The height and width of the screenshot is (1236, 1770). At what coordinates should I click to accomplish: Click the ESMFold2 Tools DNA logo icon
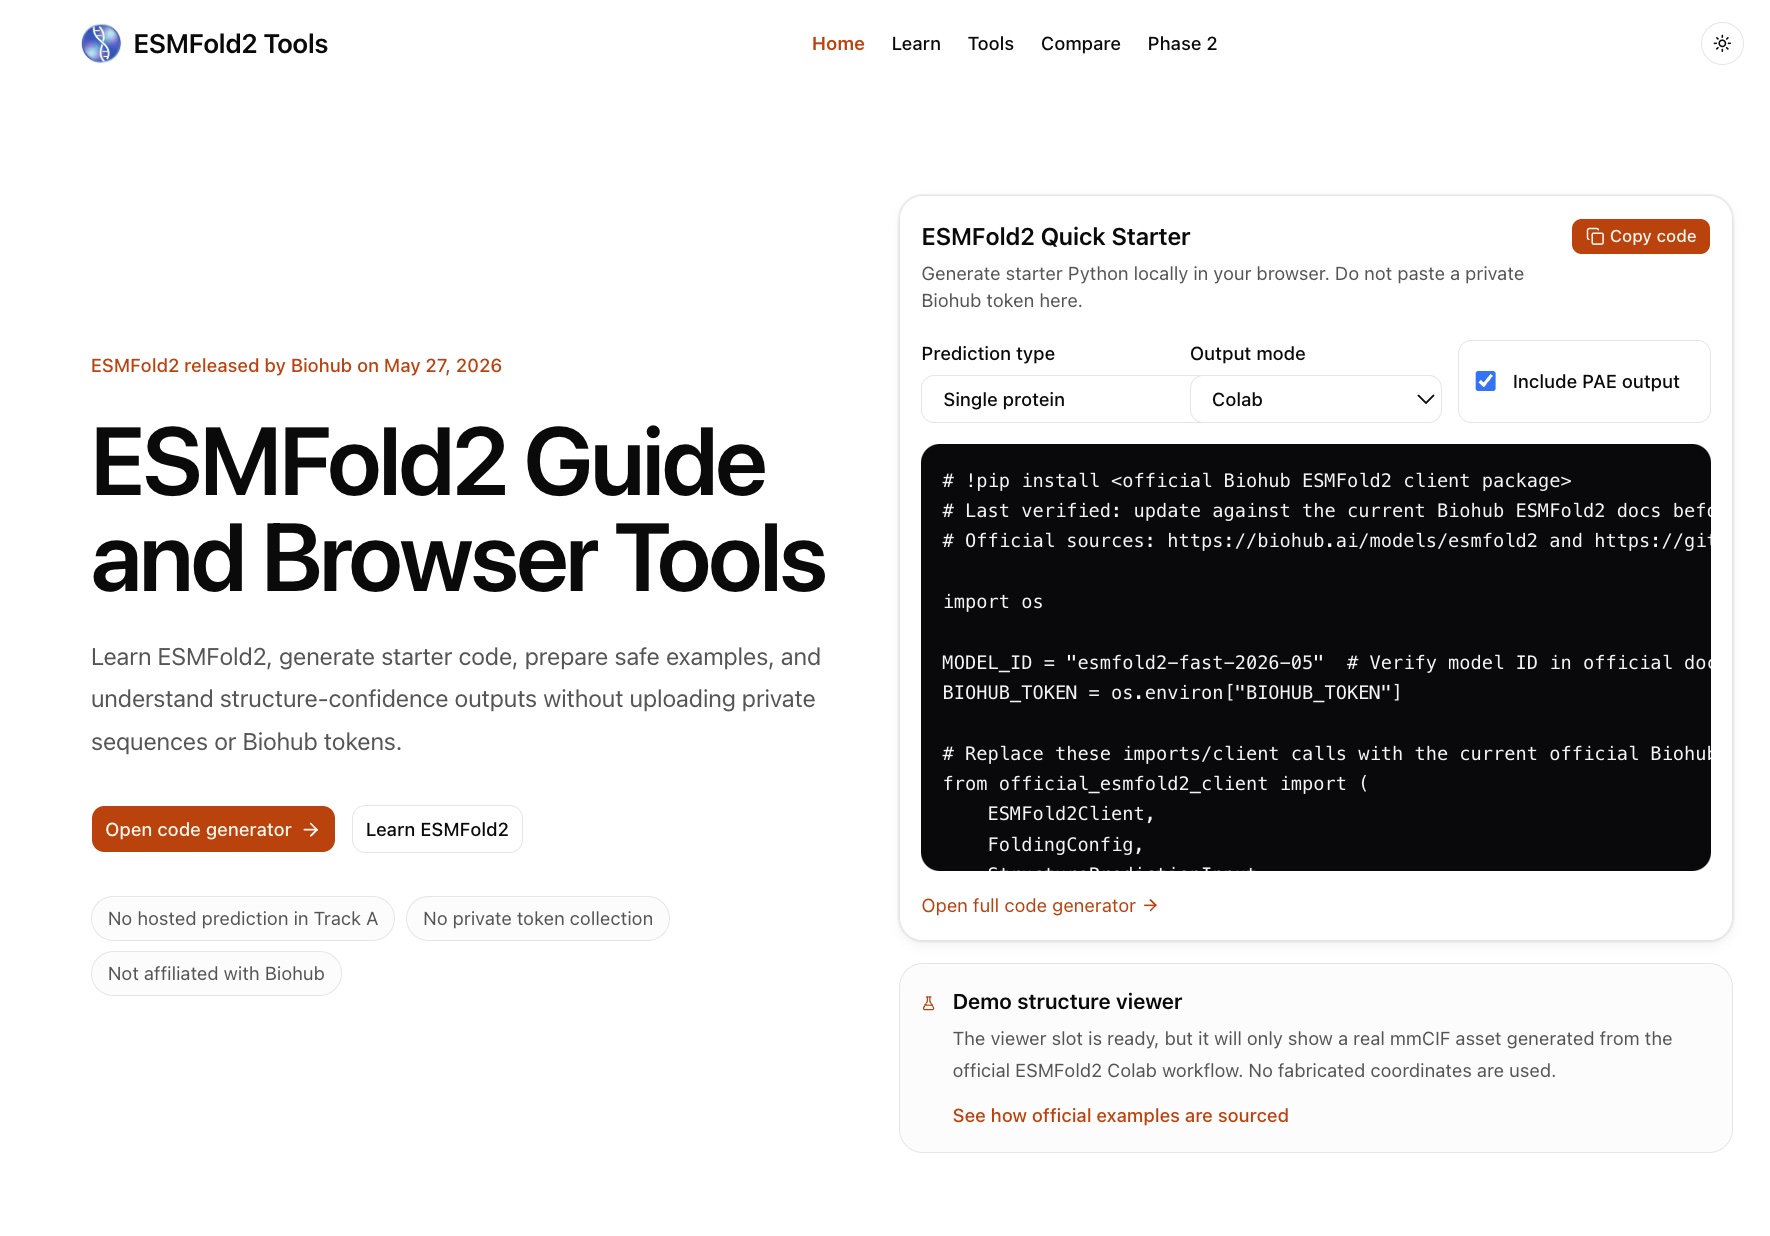tap(101, 44)
